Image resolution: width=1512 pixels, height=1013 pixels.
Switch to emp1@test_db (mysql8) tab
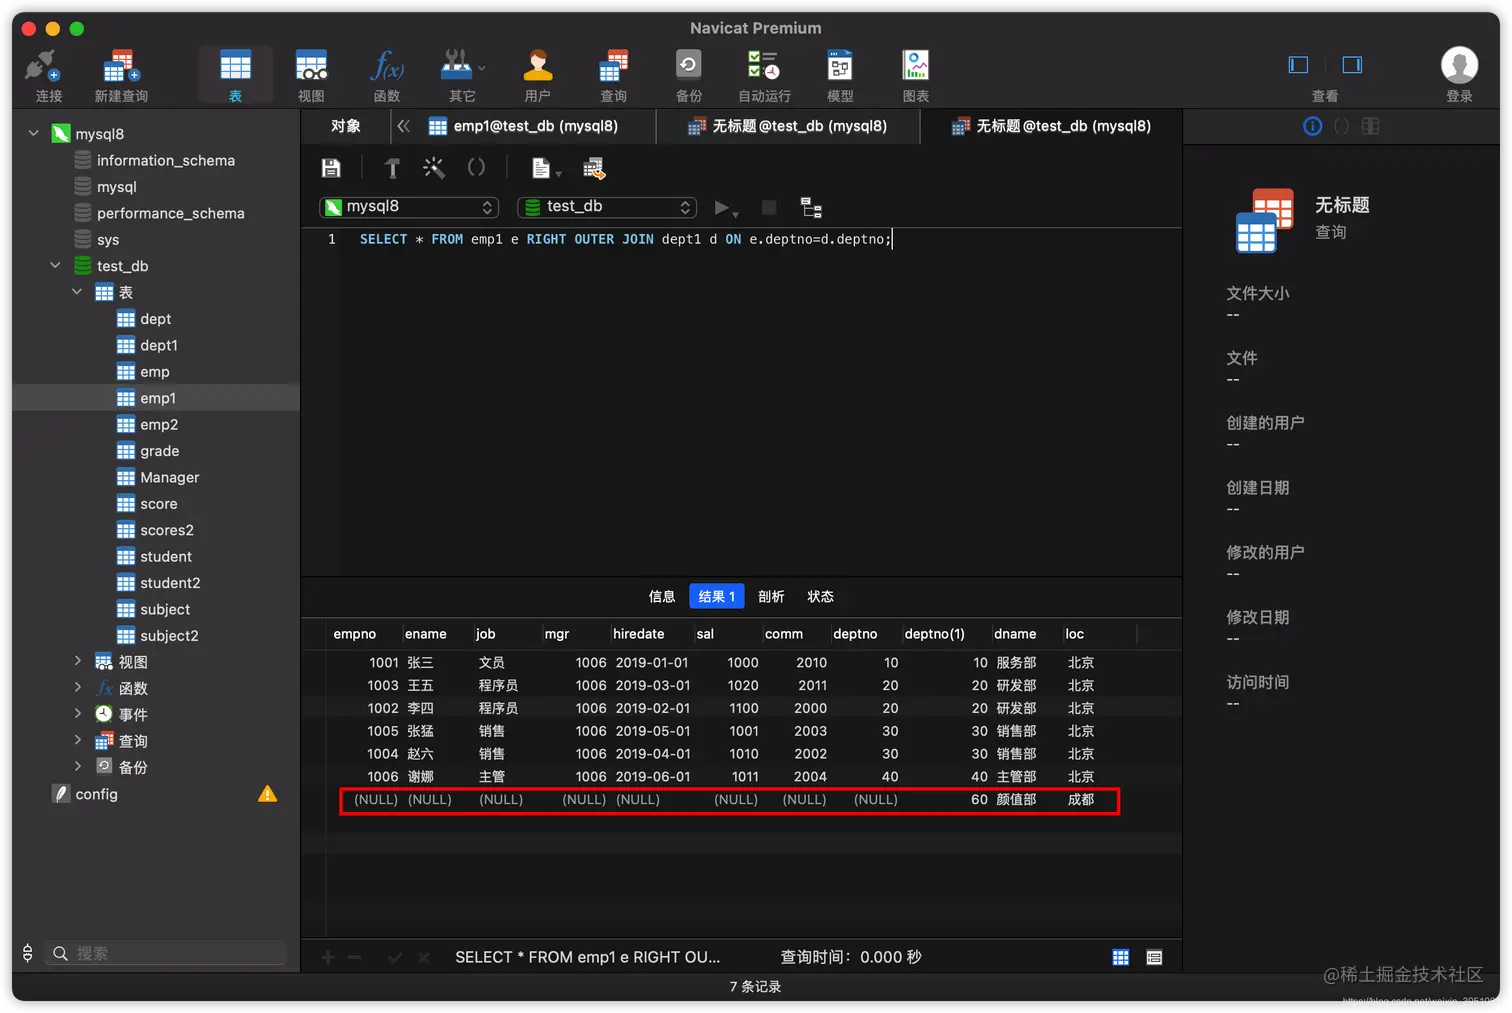coord(523,126)
